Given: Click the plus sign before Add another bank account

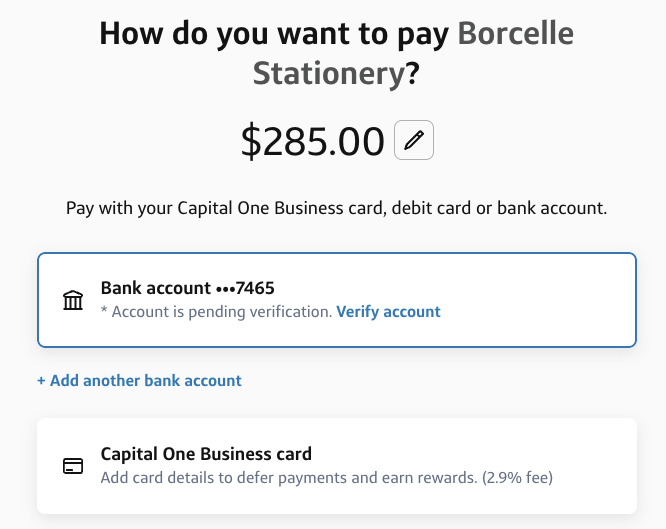Looking at the screenshot, I should pos(41,381).
